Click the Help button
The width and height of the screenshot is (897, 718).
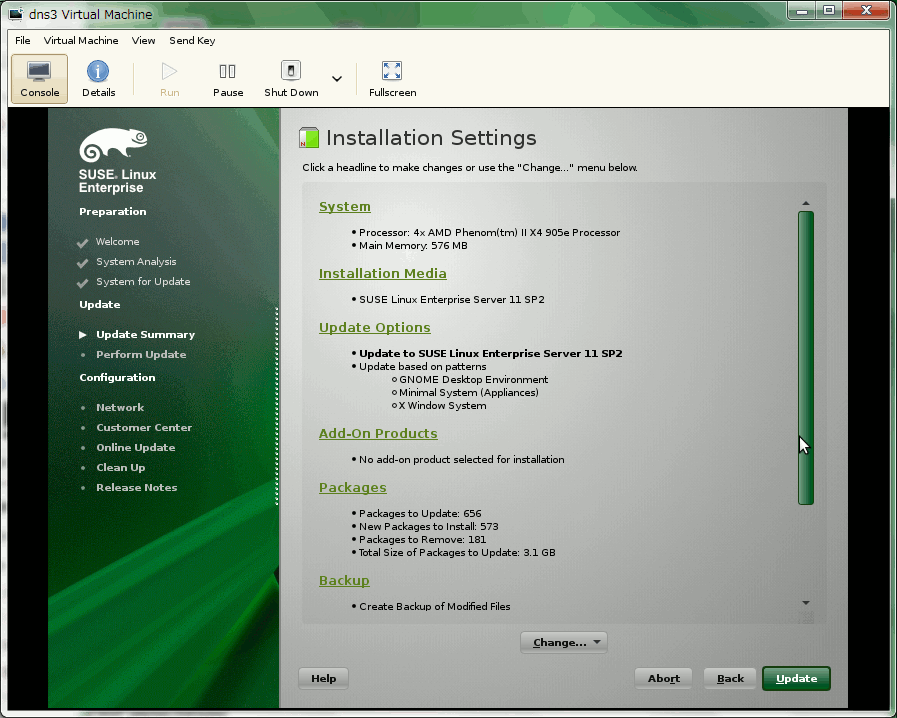(323, 679)
